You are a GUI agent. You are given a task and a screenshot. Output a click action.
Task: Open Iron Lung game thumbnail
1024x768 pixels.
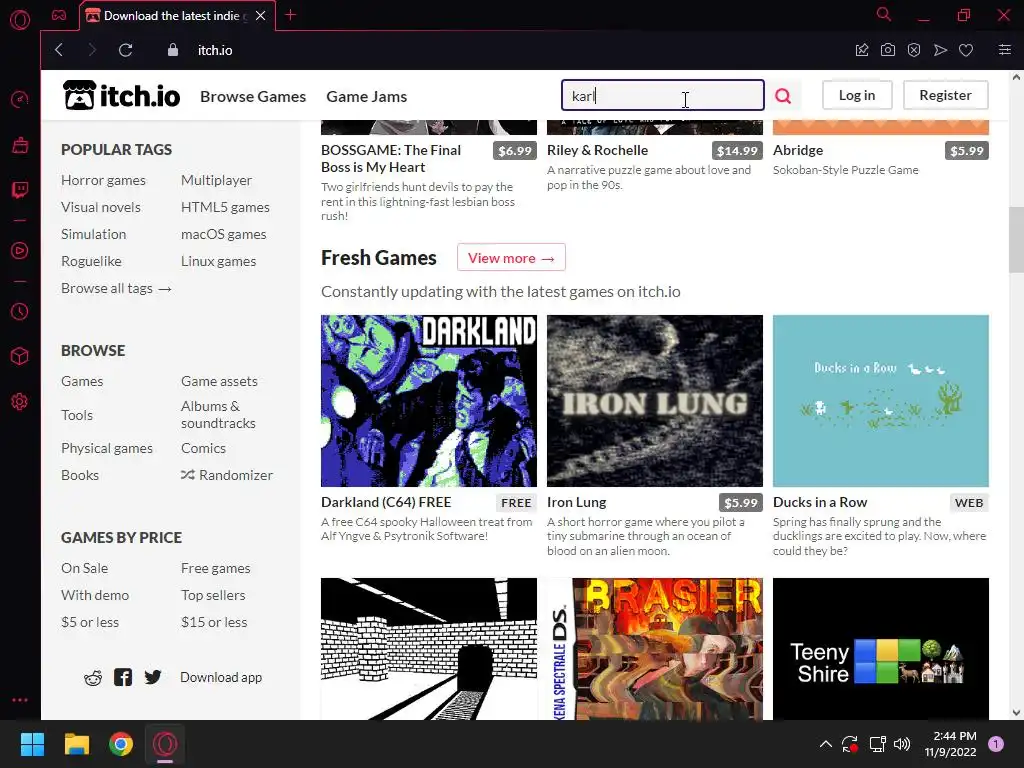654,400
